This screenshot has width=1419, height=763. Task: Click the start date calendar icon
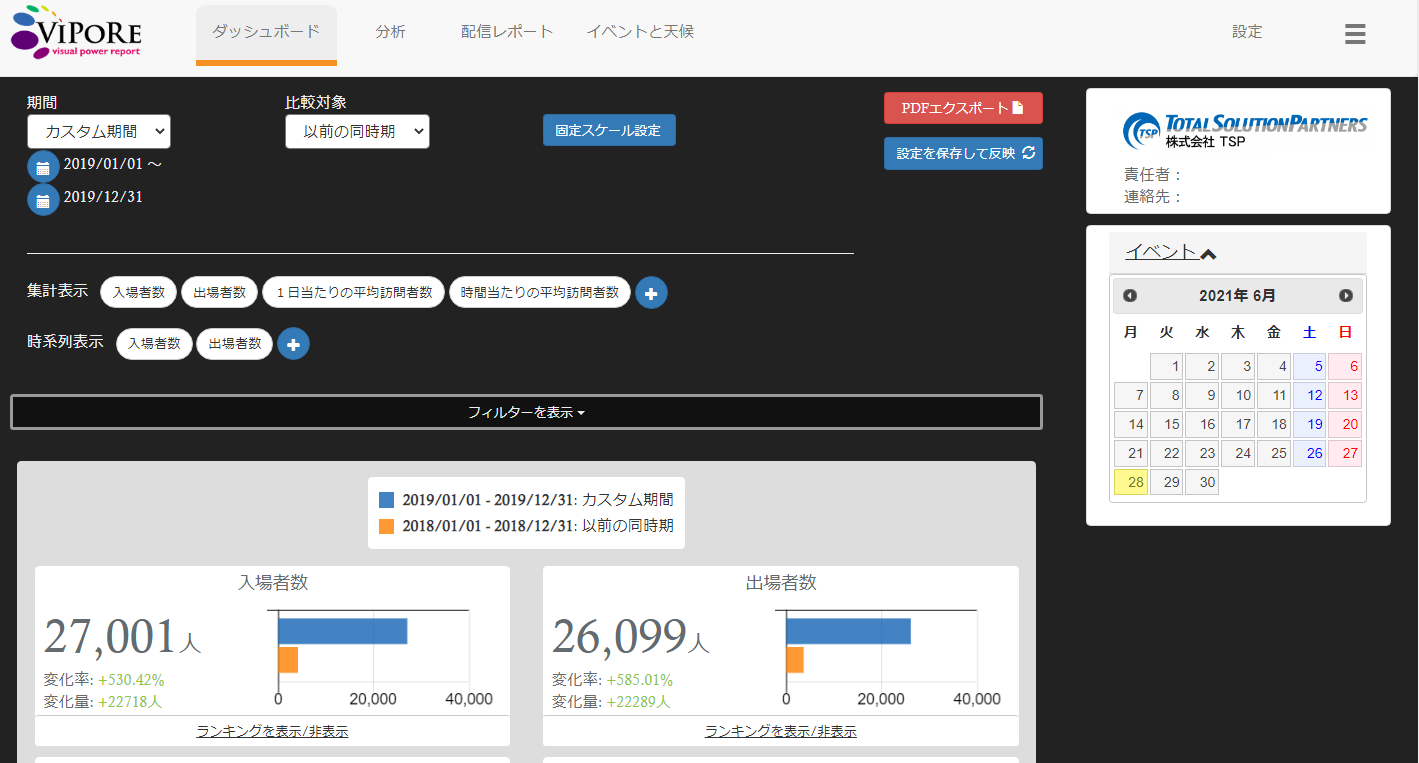point(43,166)
